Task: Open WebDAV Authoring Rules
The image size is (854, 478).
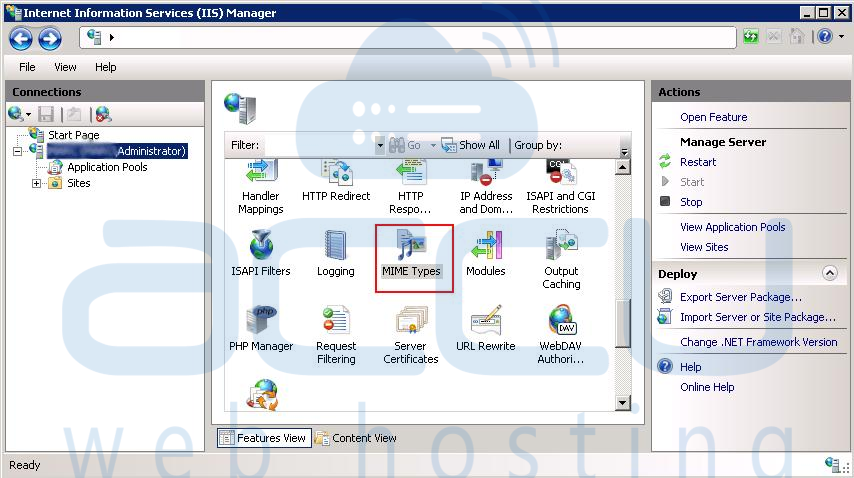Action: 560,334
